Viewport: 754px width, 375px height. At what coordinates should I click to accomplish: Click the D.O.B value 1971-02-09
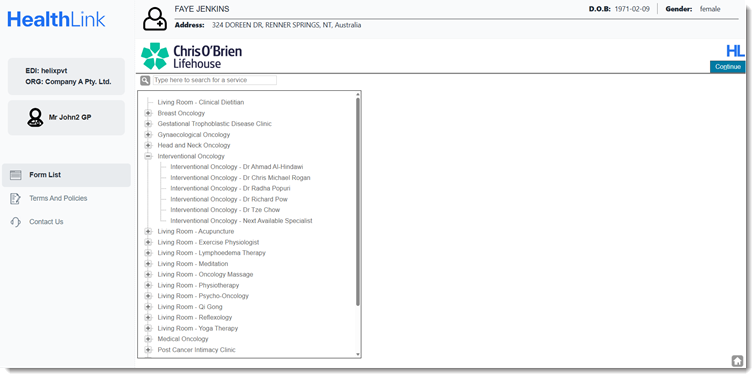point(632,9)
